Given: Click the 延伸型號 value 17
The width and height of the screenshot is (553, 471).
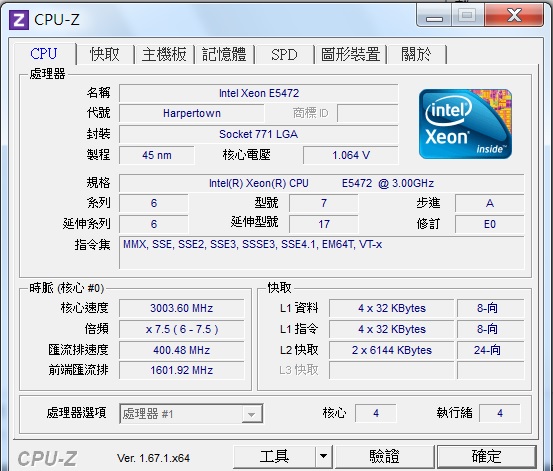Looking at the screenshot, I should click(x=324, y=224).
